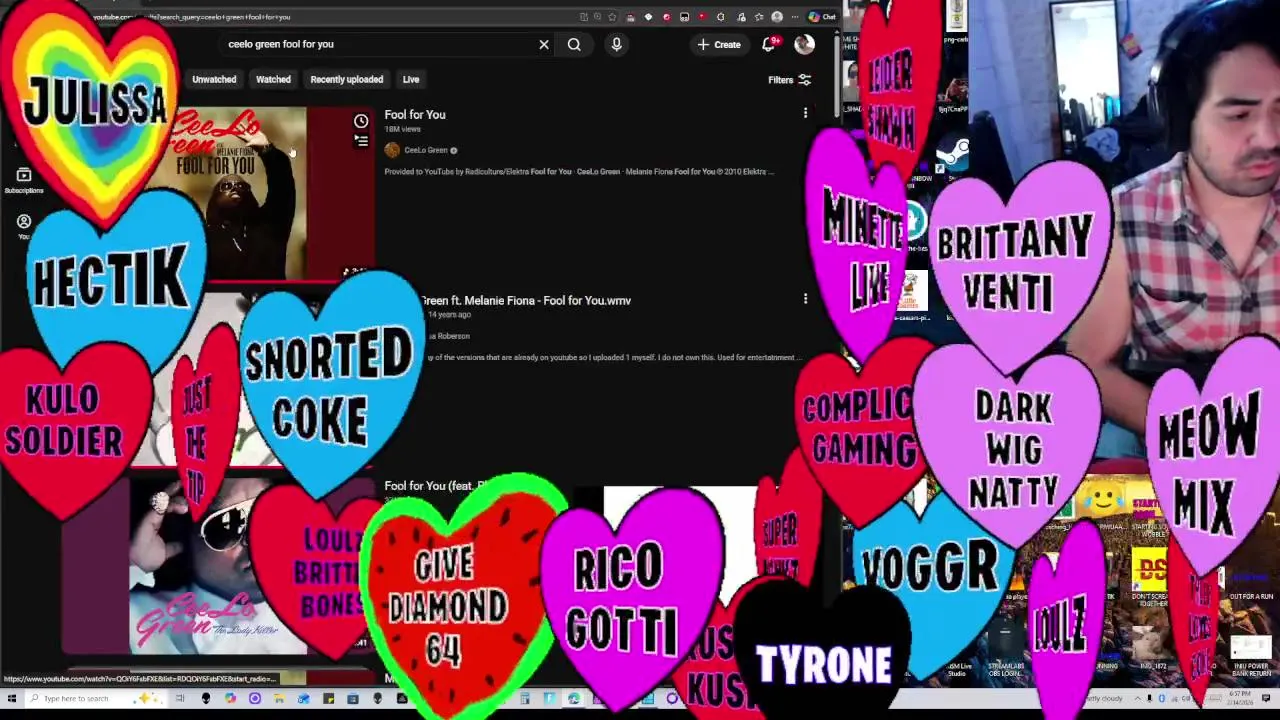Click the Create button
The width and height of the screenshot is (1280, 720).
[719, 44]
